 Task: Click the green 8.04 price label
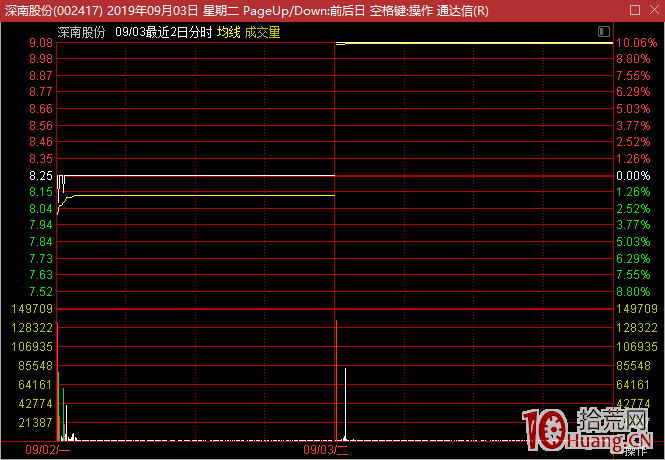point(41,209)
